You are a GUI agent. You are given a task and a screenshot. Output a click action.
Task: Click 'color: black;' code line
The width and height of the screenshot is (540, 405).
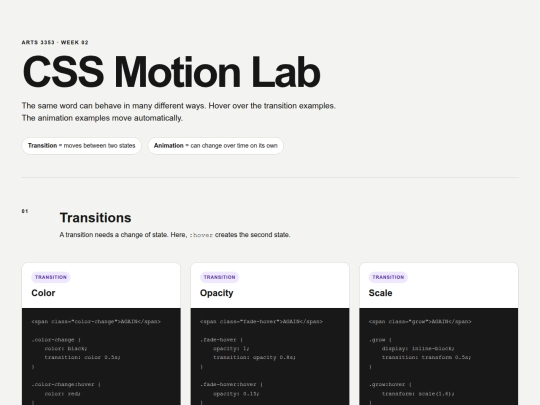coord(66,349)
